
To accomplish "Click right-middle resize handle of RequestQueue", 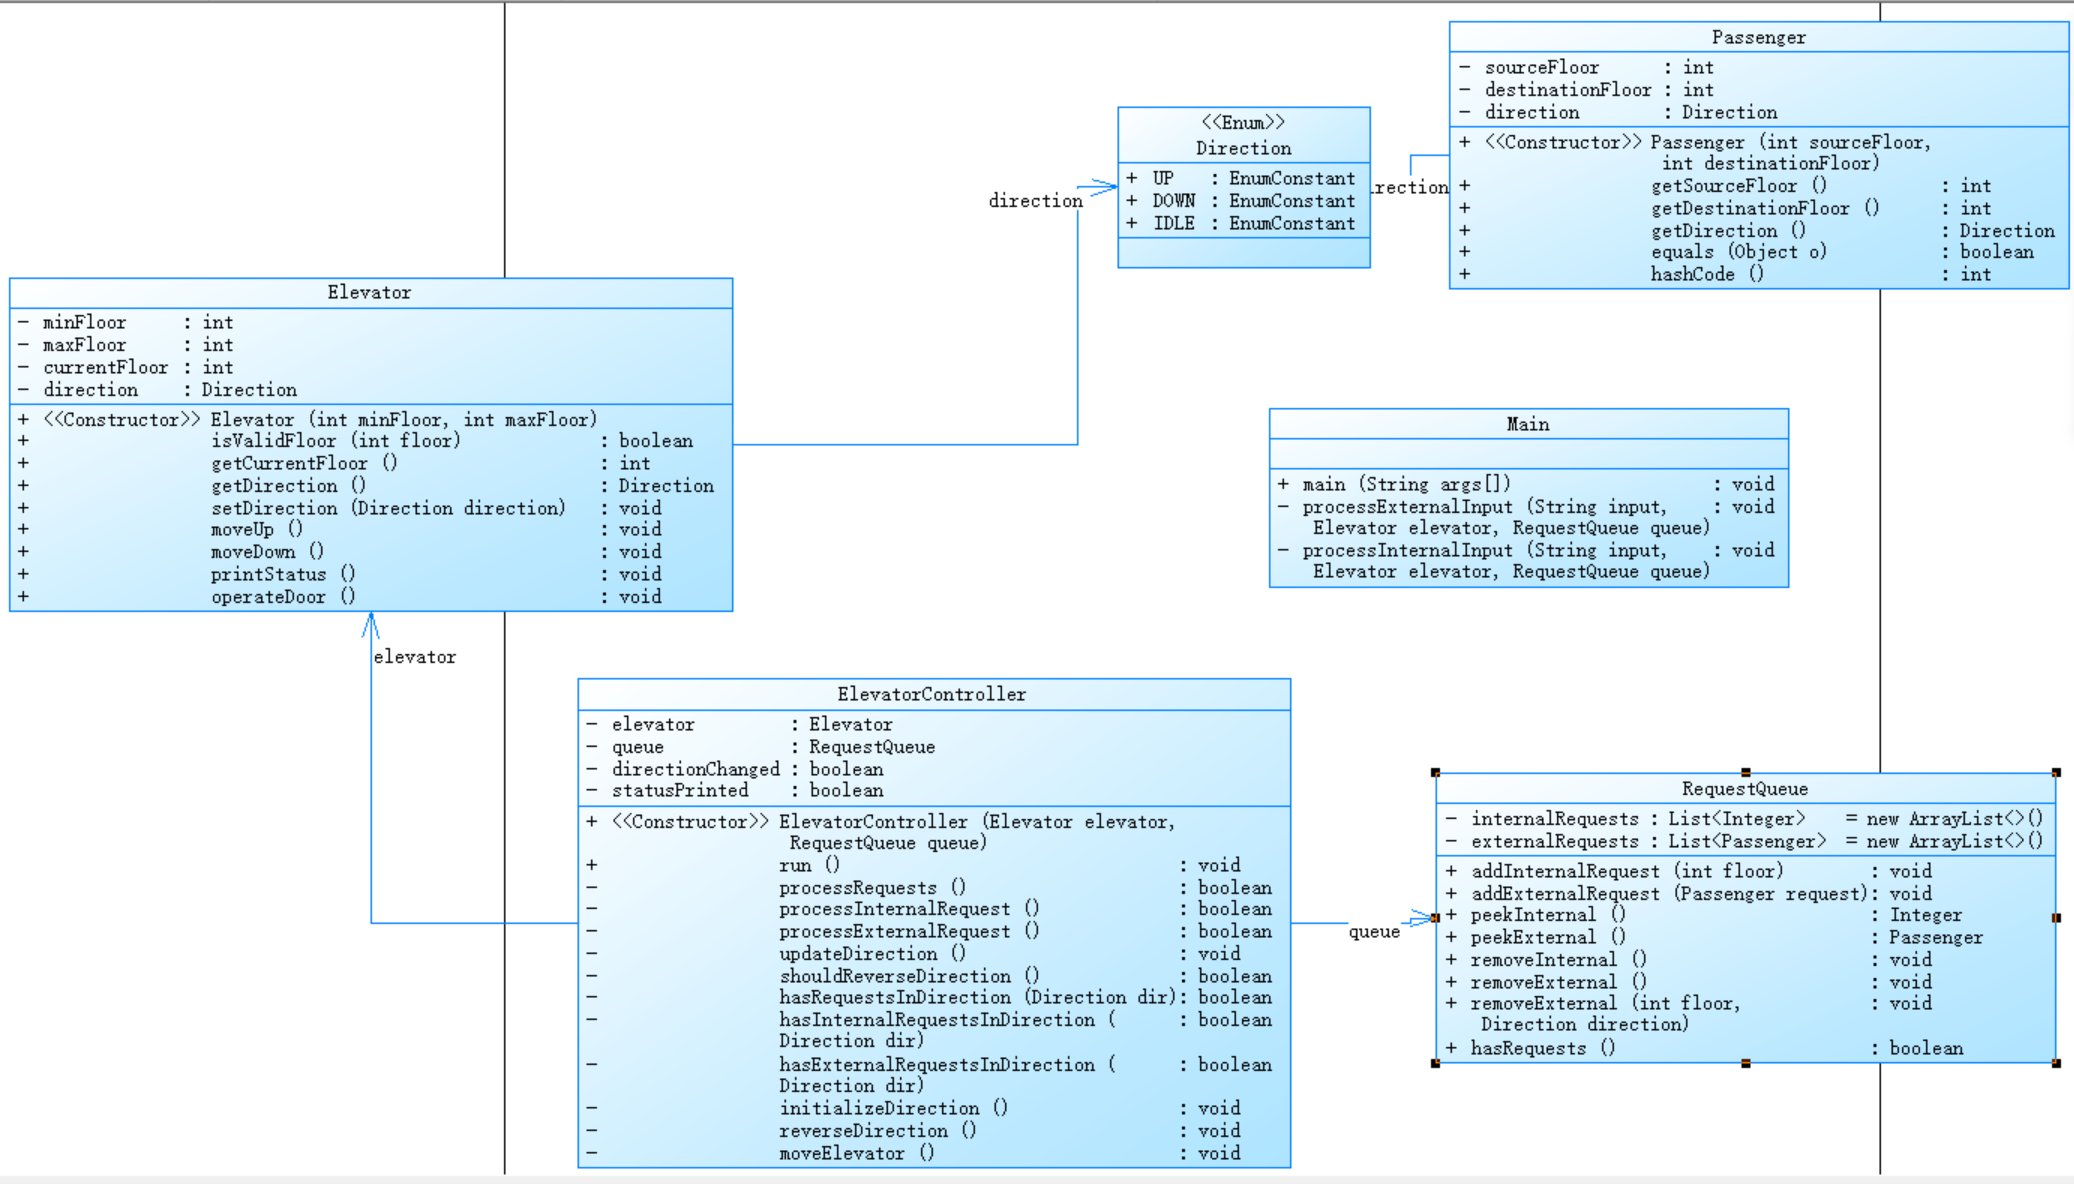I will point(2056,917).
